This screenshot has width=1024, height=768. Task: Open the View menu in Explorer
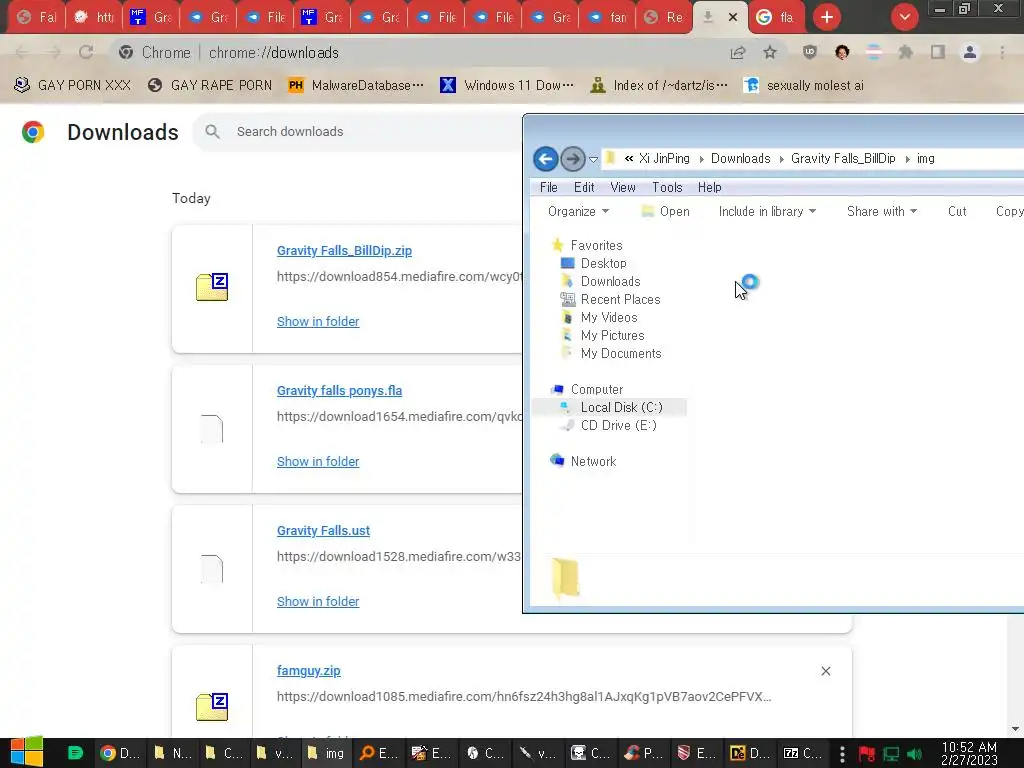[x=622, y=187]
